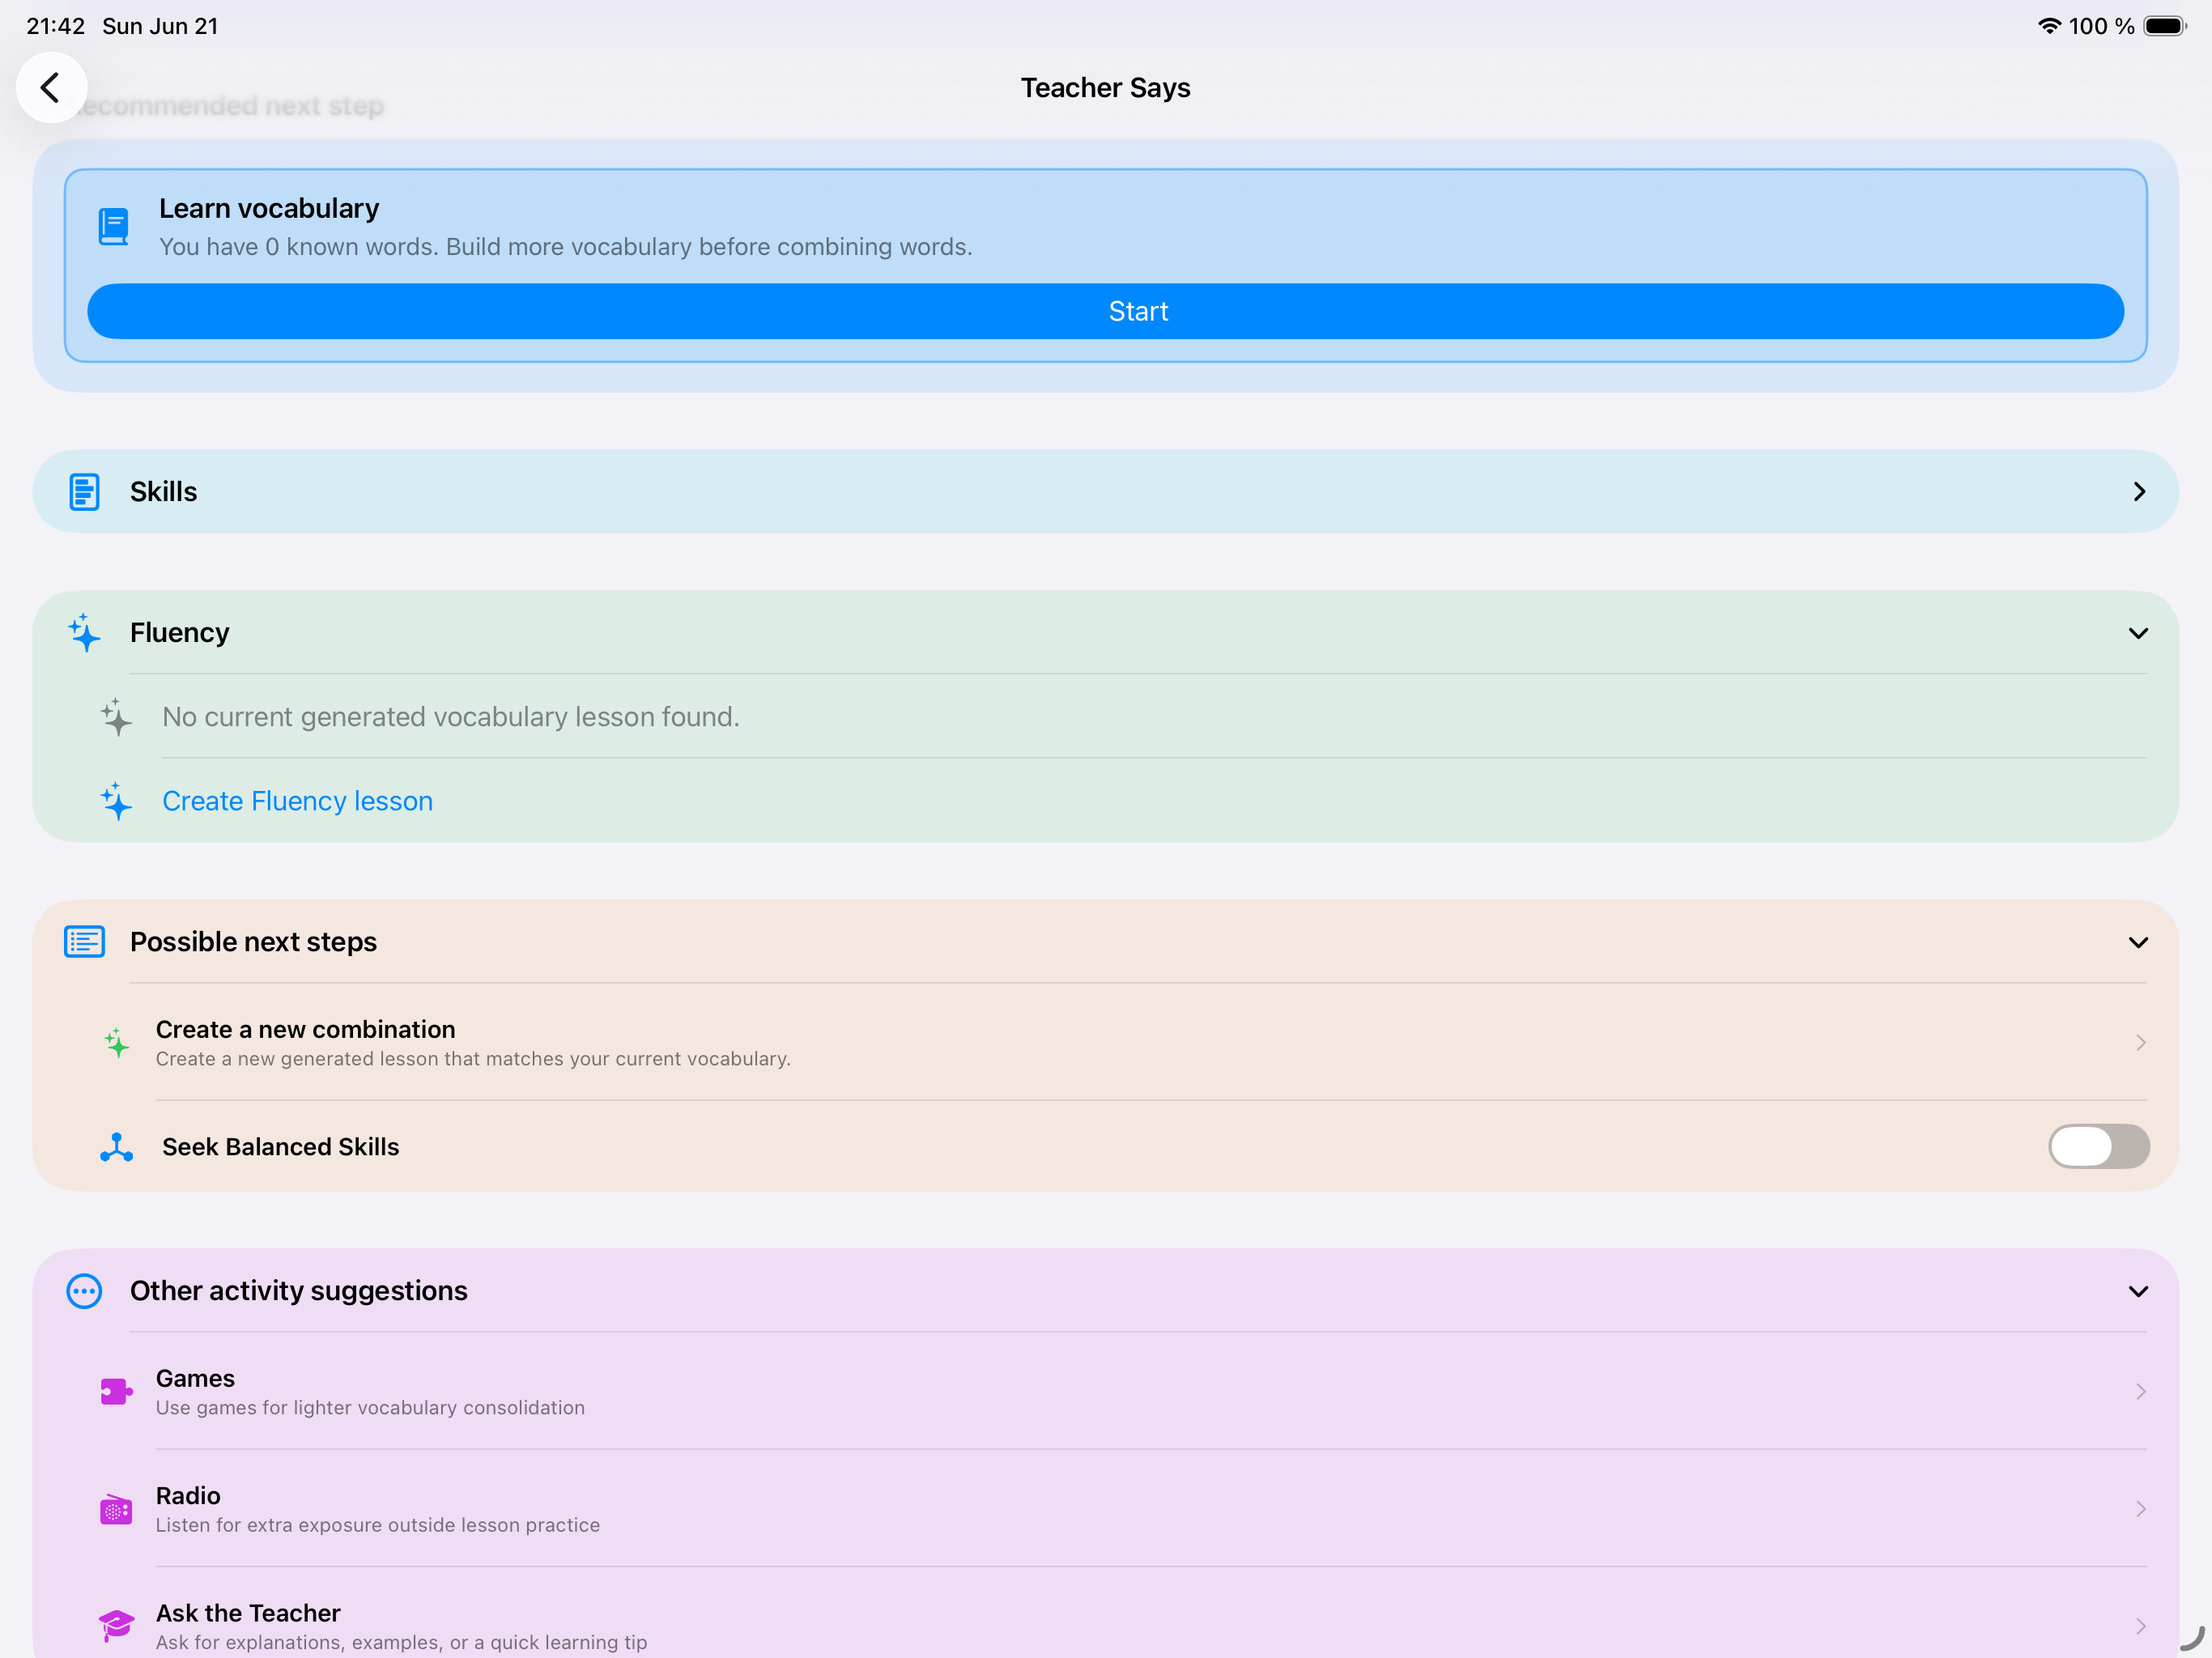Screen dimensions: 2212x1658
Task: Collapse Other activity suggestions chevron
Action: [x=2138, y=1291]
